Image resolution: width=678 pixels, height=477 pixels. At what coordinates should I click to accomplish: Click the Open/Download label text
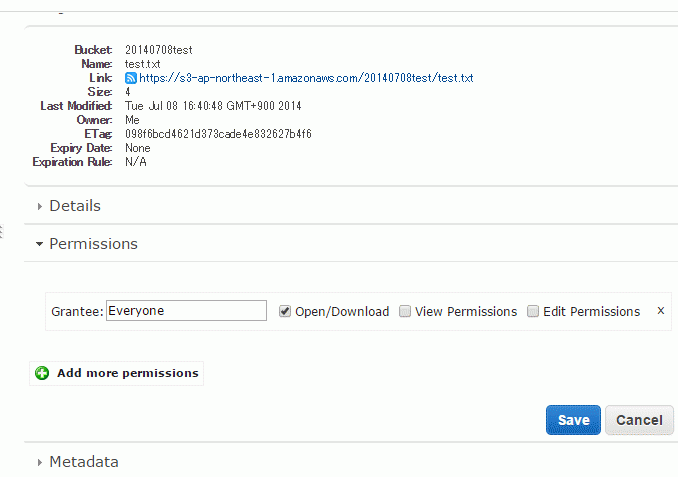pos(342,311)
